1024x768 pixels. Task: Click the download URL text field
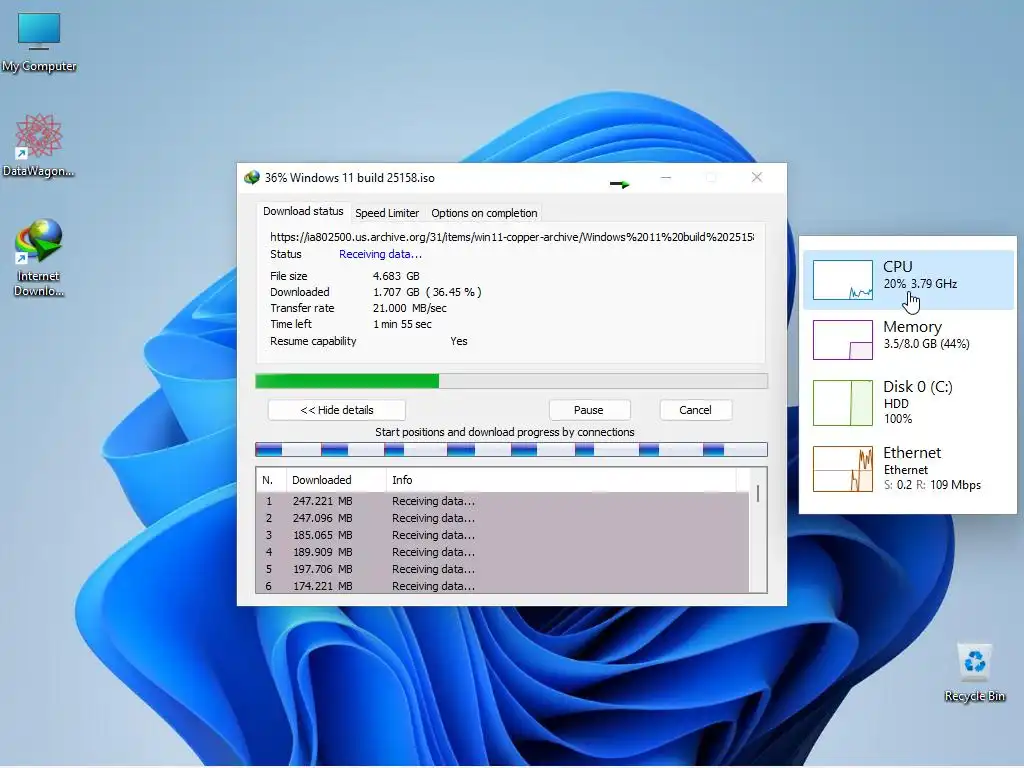point(512,237)
